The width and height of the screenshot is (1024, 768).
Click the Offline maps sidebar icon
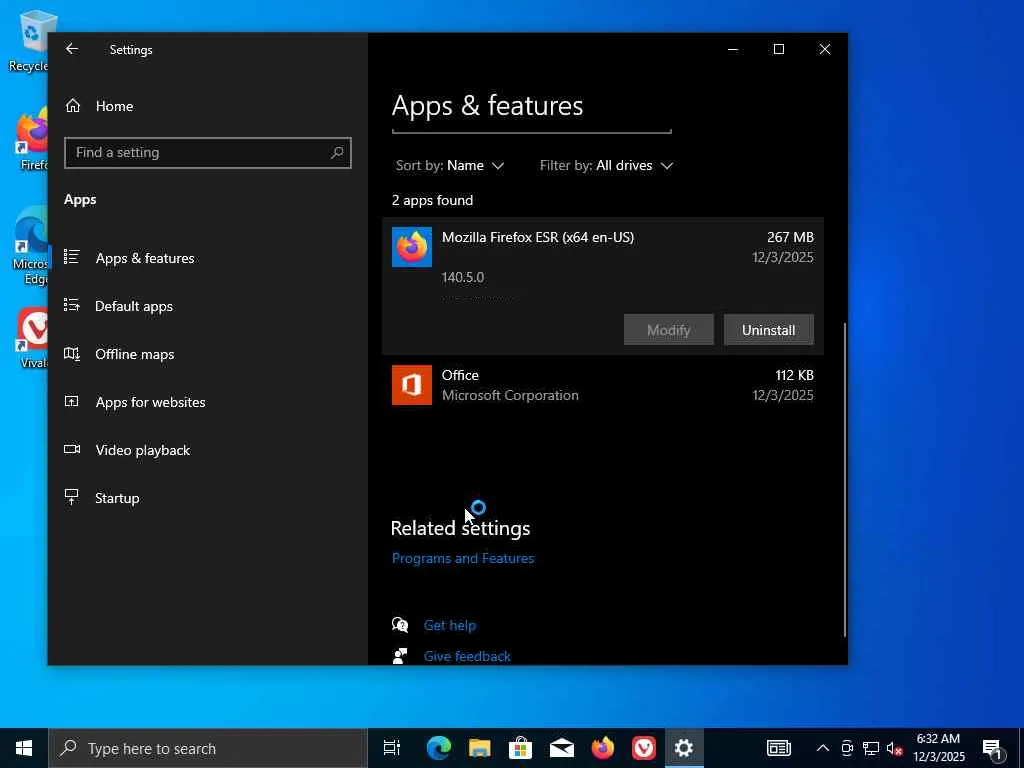pyautogui.click(x=72, y=353)
